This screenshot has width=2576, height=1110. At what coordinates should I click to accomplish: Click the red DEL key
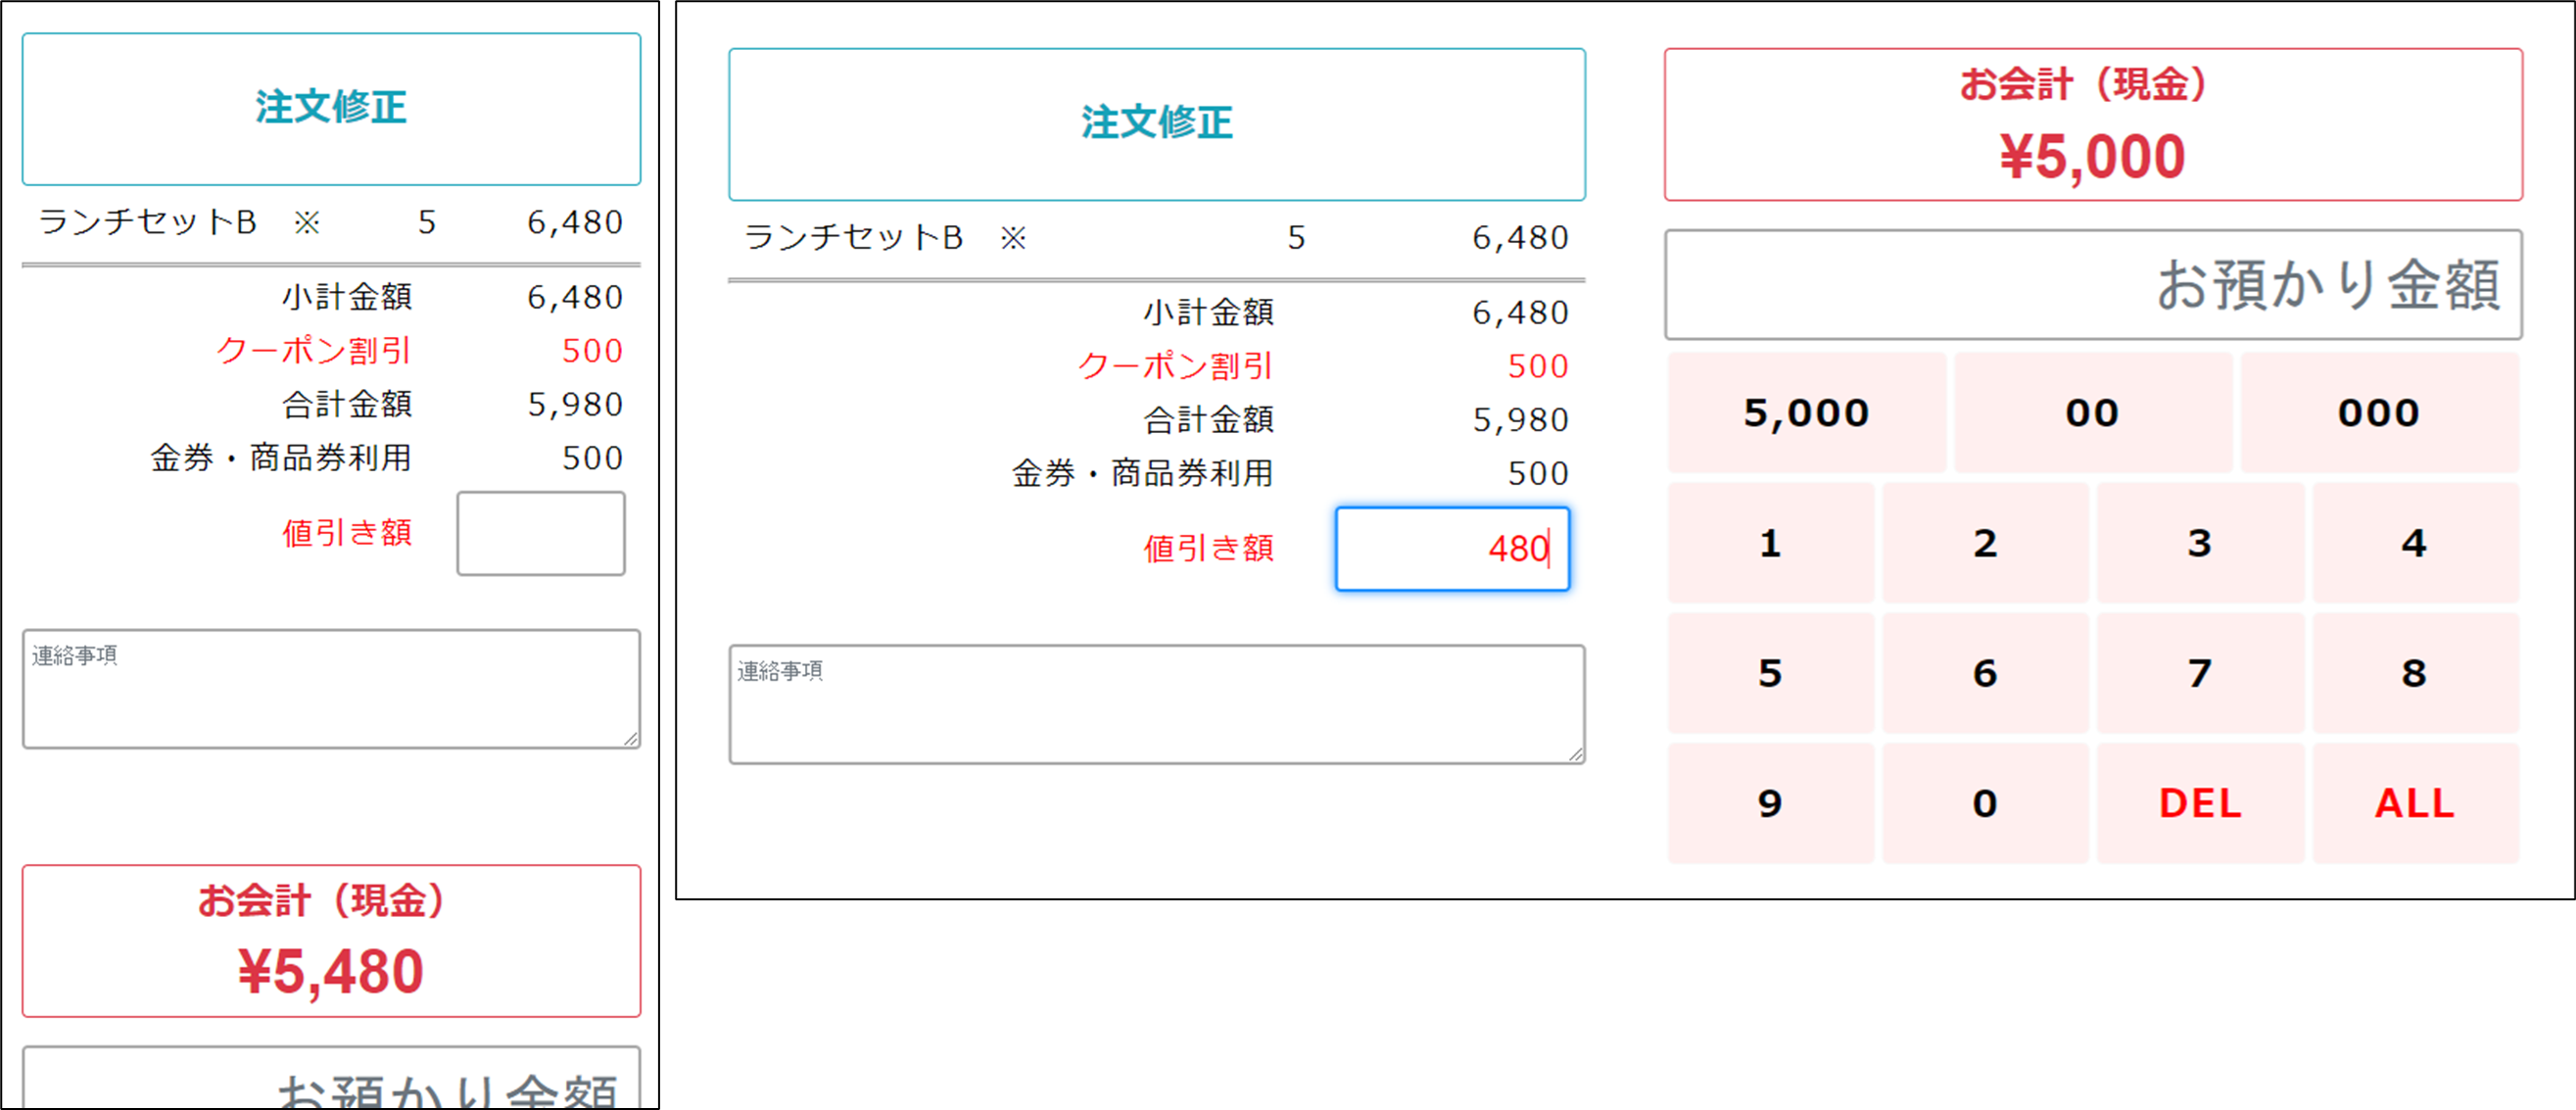(x=2200, y=803)
